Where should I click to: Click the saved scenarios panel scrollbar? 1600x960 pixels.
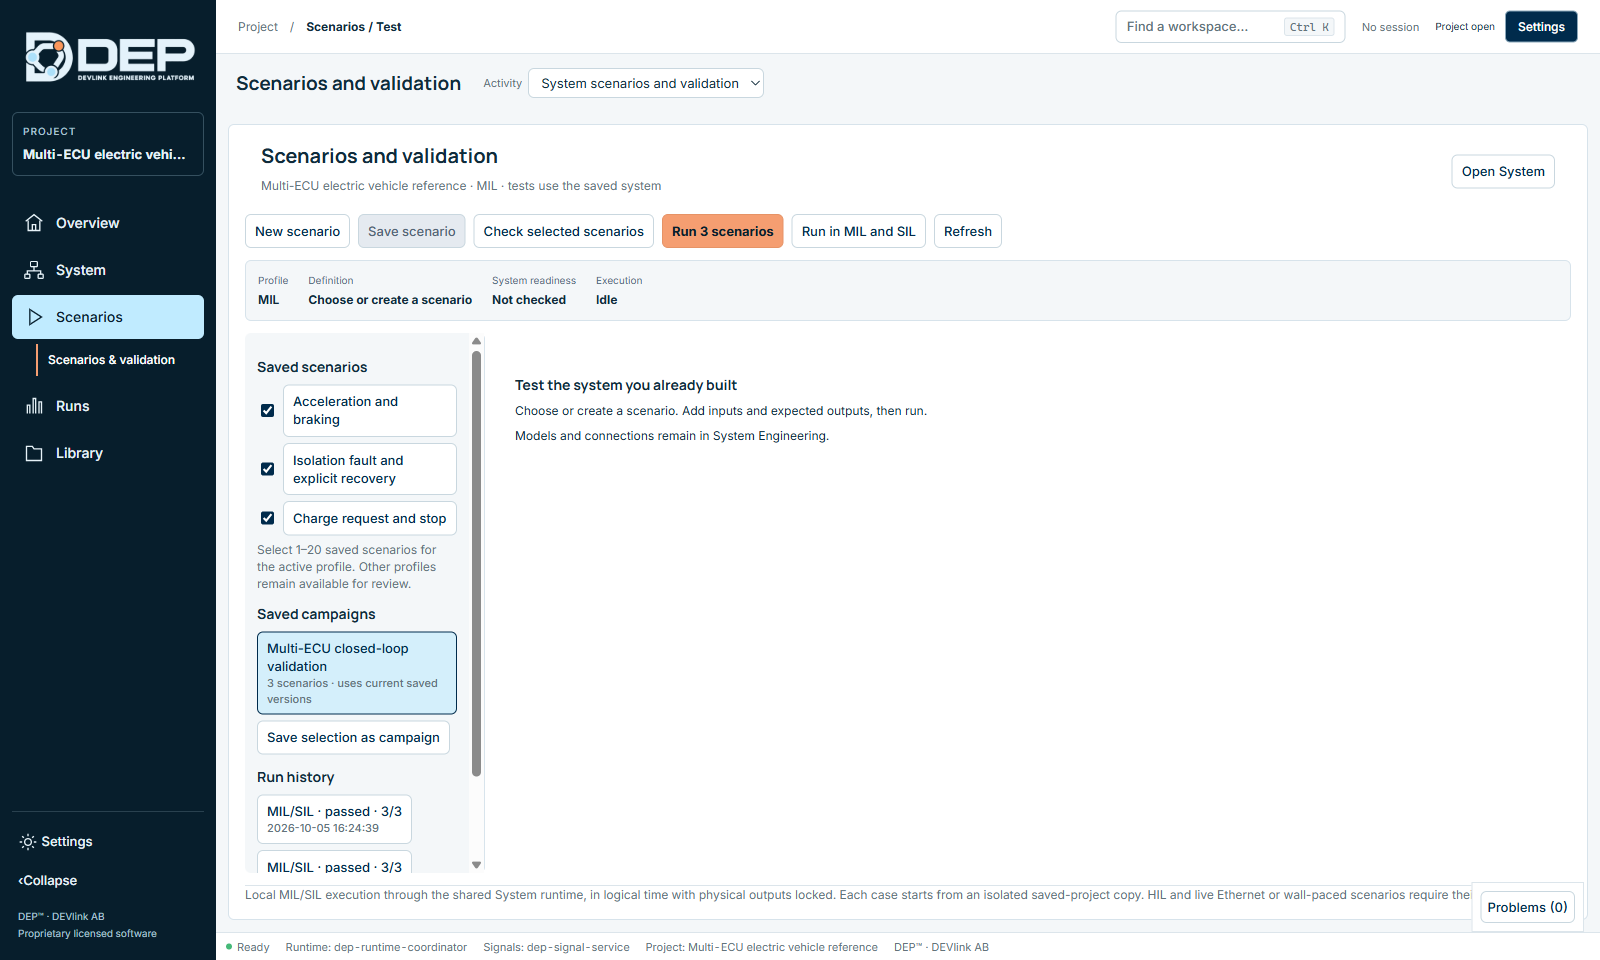[x=476, y=563]
